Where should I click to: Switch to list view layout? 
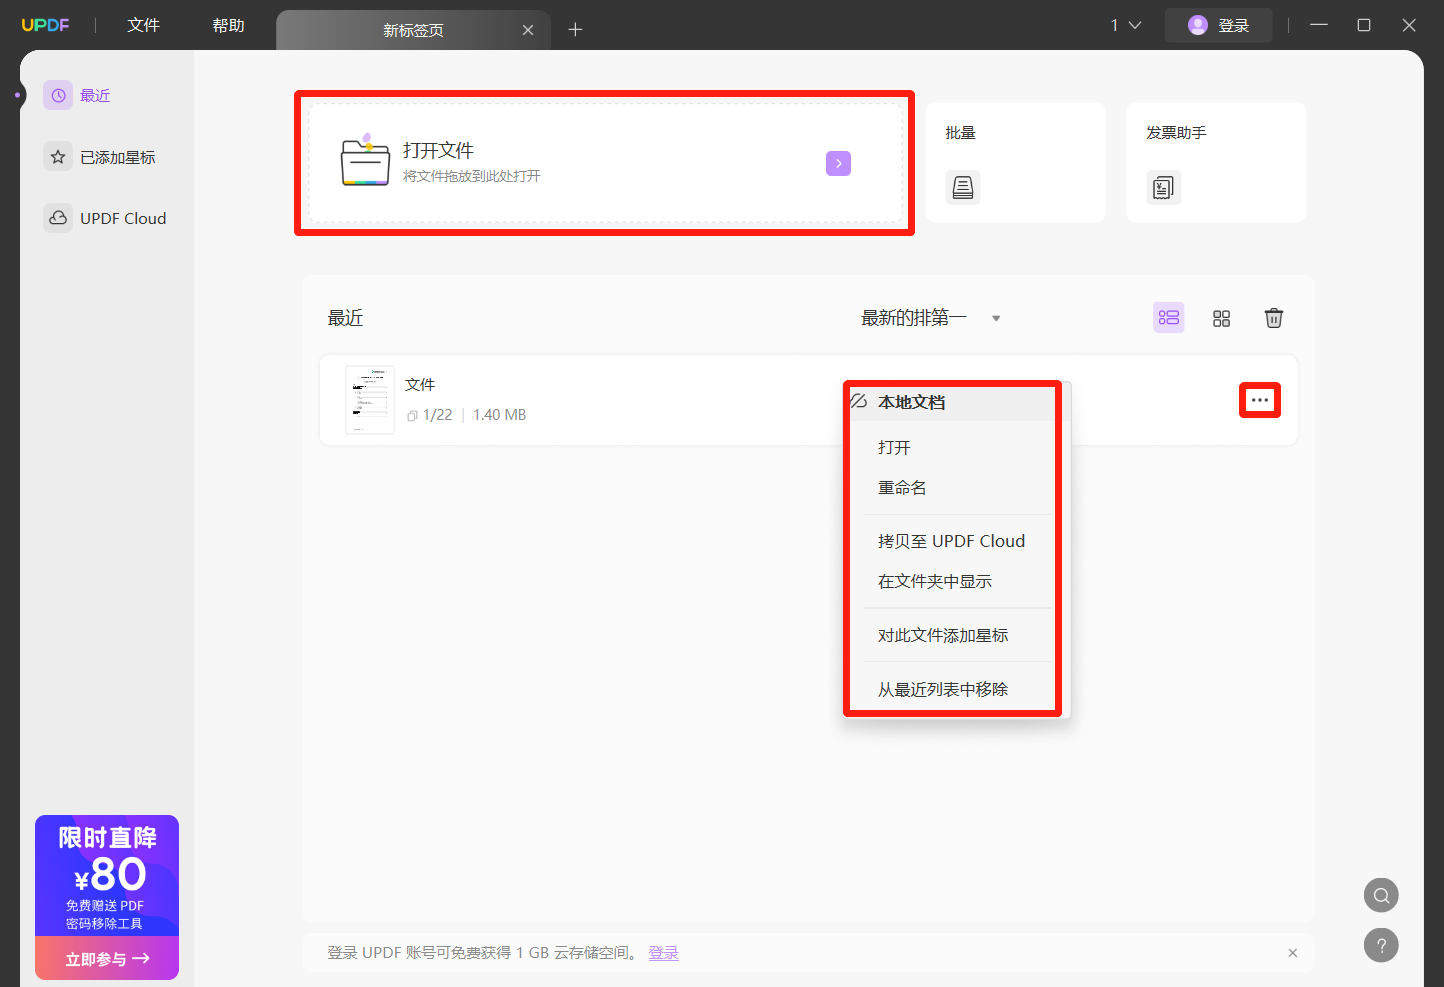click(1168, 318)
